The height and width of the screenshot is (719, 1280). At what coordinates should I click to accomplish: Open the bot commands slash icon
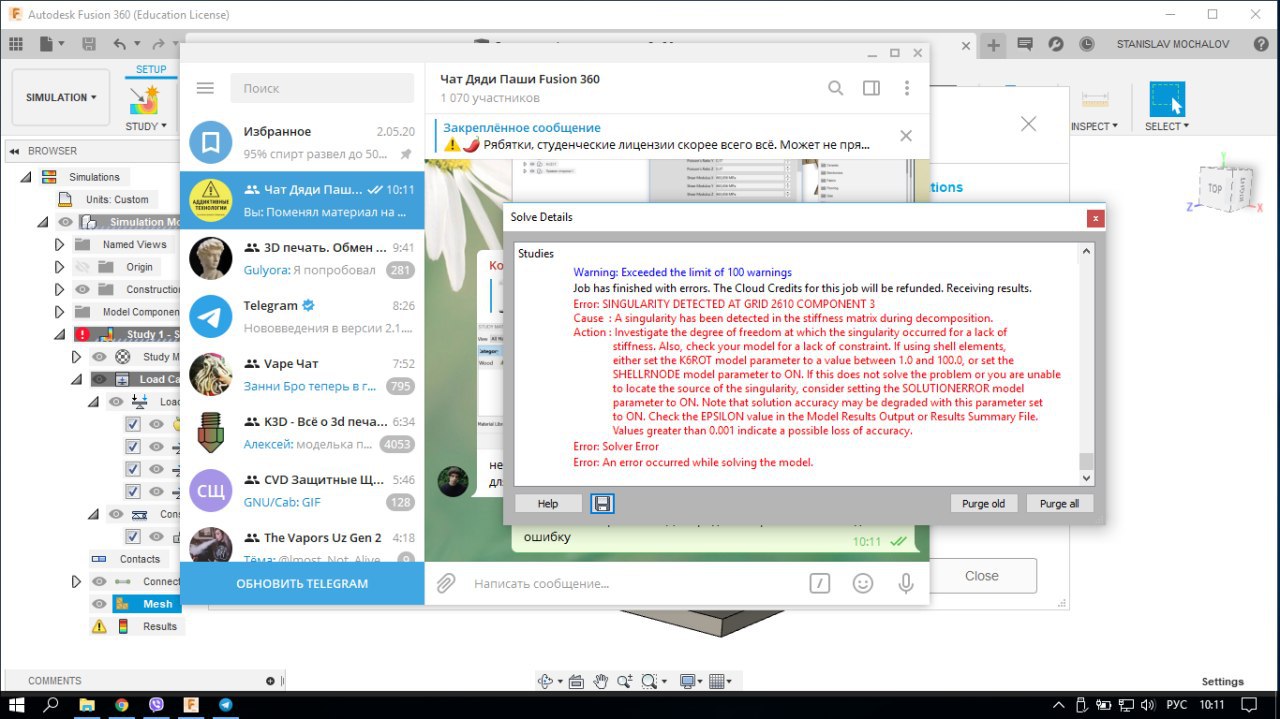pyautogui.click(x=820, y=583)
